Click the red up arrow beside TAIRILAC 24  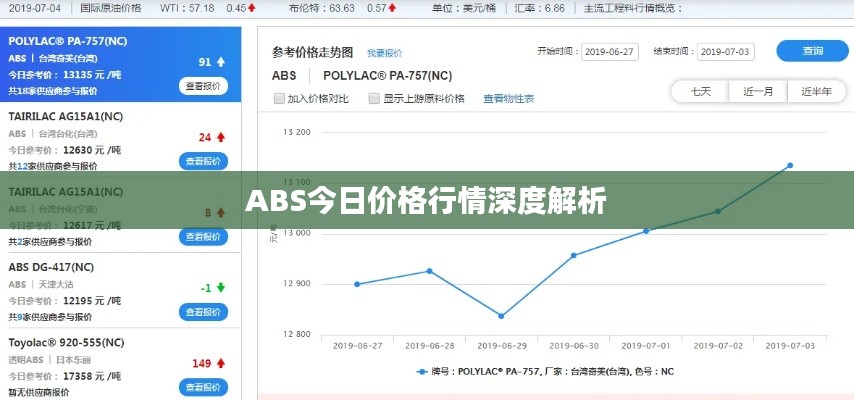click(220, 137)
